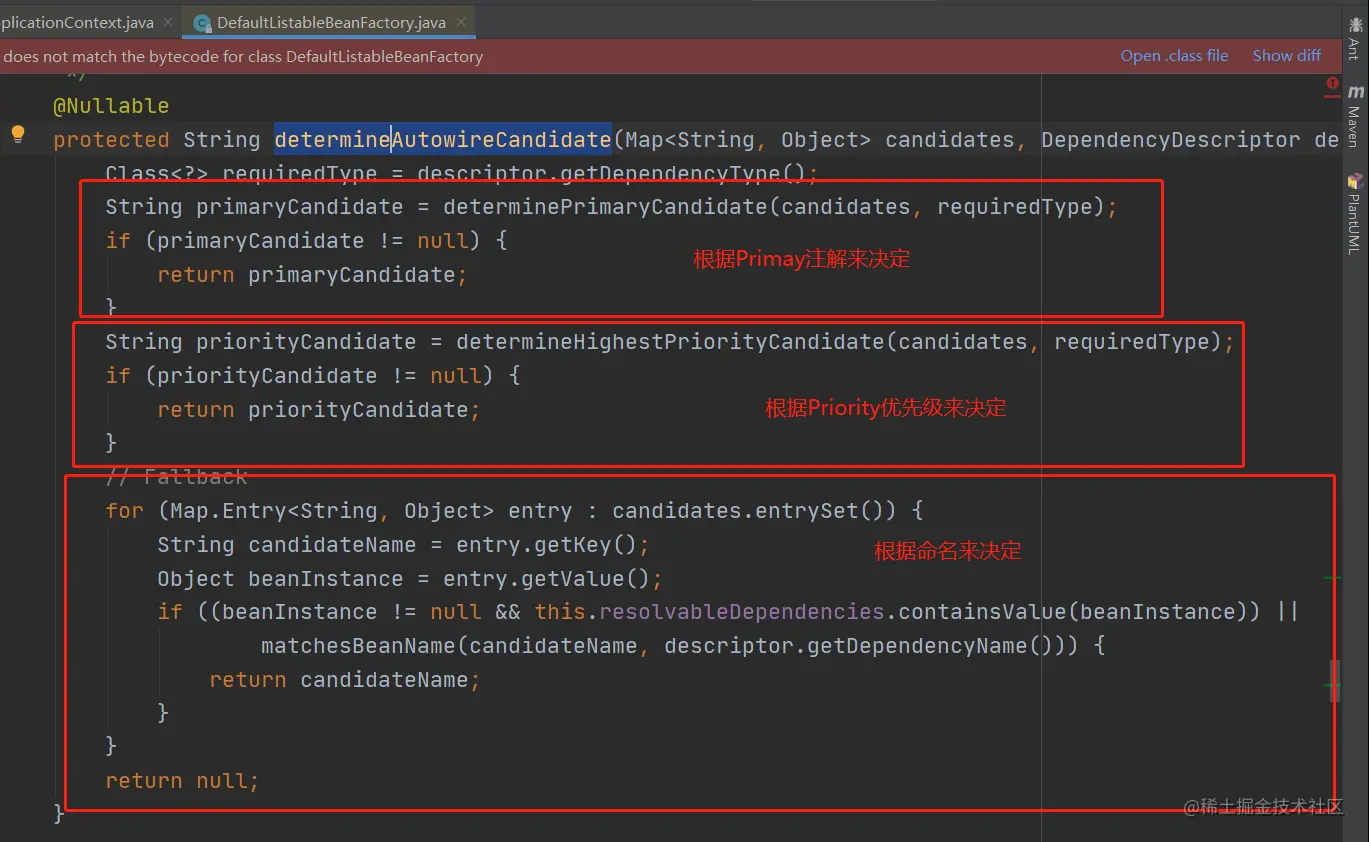
Task: Click candidates.entrySet() in the for loop
Action: pyautogui.click(x=754, y=511)
